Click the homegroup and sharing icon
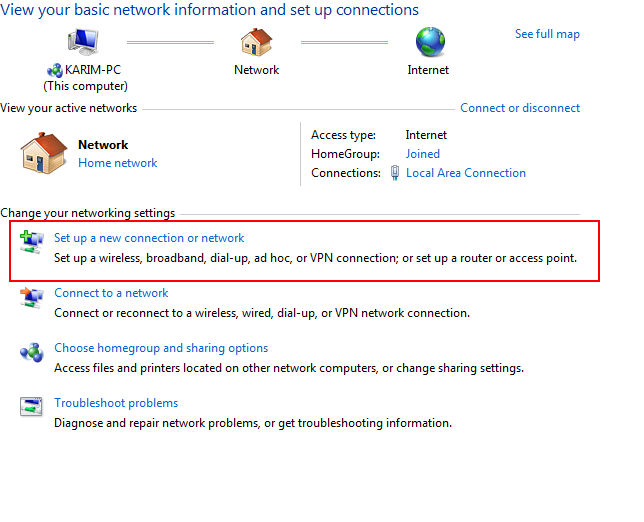The height and width of the screenshot is (522, 644). pos(32,352)
